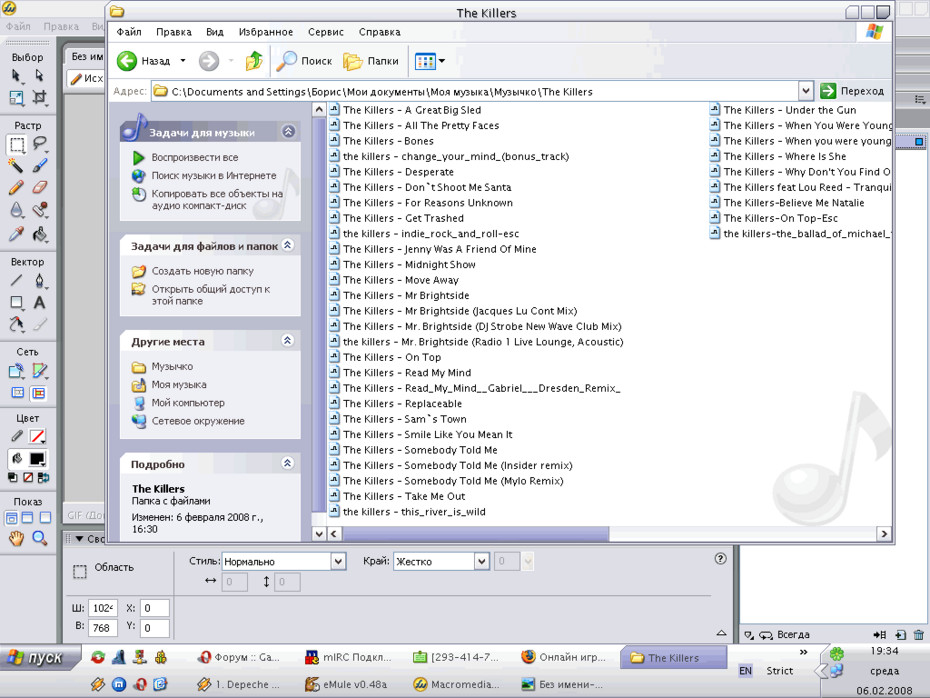Select the Zoom magnifier tool
The image size is (930, 698).
click(39, 538)
